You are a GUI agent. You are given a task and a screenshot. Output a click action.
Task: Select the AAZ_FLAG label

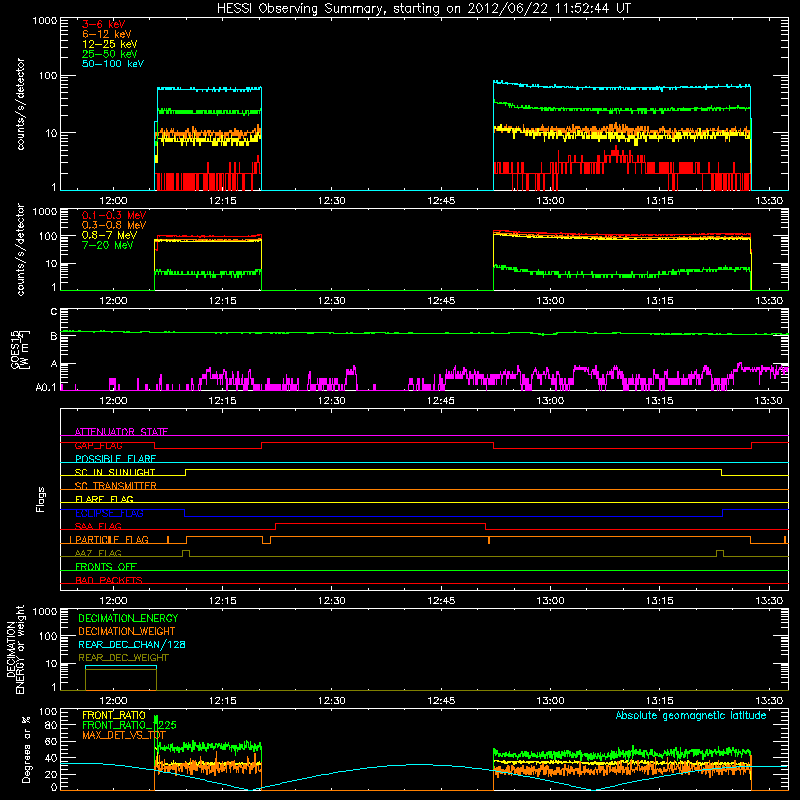pyautogui.click(x=98, y=554)
